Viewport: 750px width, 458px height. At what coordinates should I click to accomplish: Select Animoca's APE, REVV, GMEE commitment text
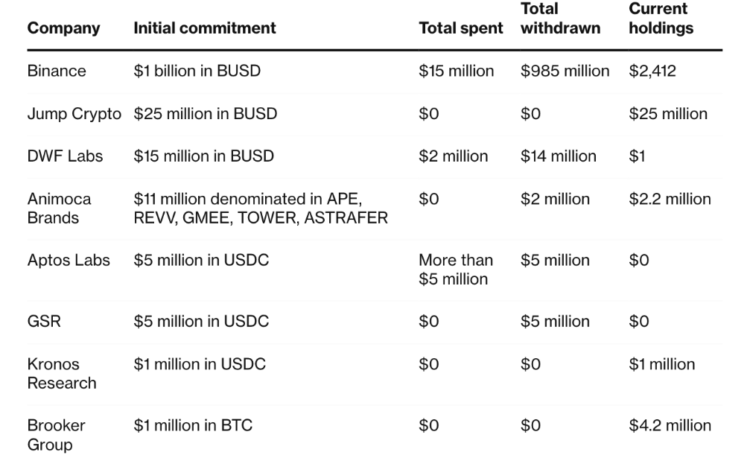point(260,208)
